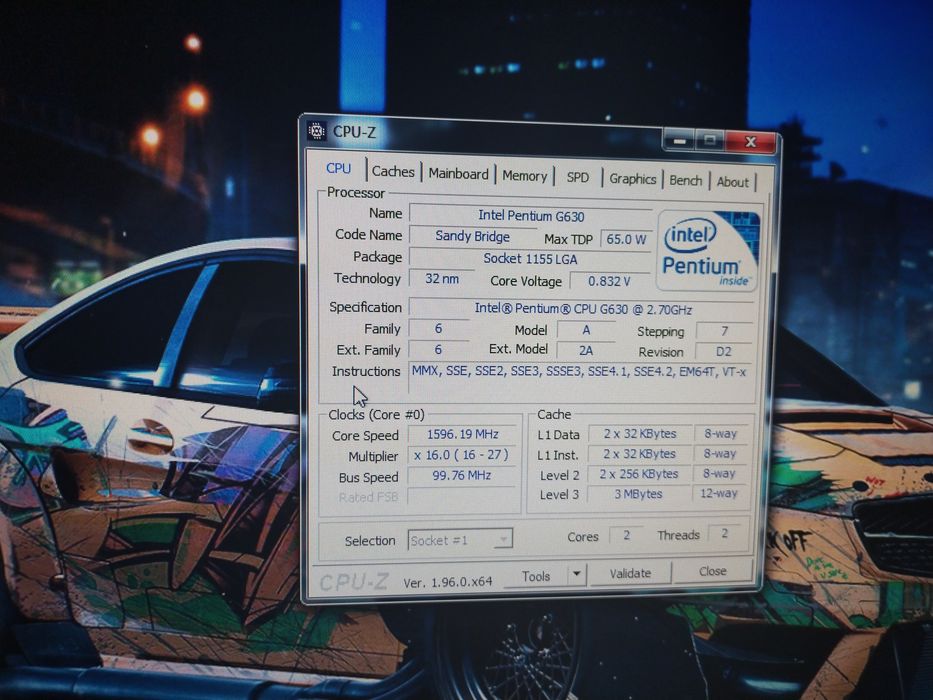Click the Threads count value 2

click(x=724, y=533)
